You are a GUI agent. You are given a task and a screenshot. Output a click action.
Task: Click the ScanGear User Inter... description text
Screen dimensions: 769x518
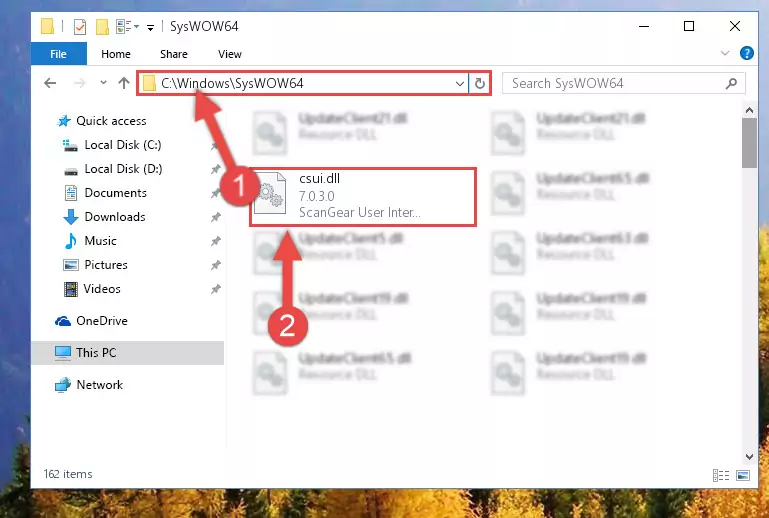(x=359, y=212)
